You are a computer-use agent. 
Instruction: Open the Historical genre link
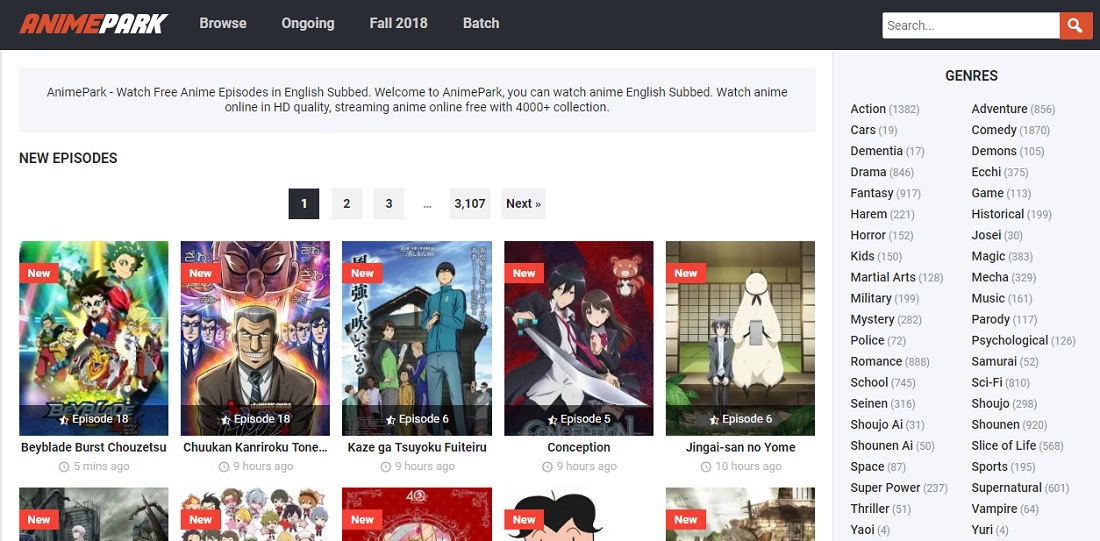click(x=998, y=214)
